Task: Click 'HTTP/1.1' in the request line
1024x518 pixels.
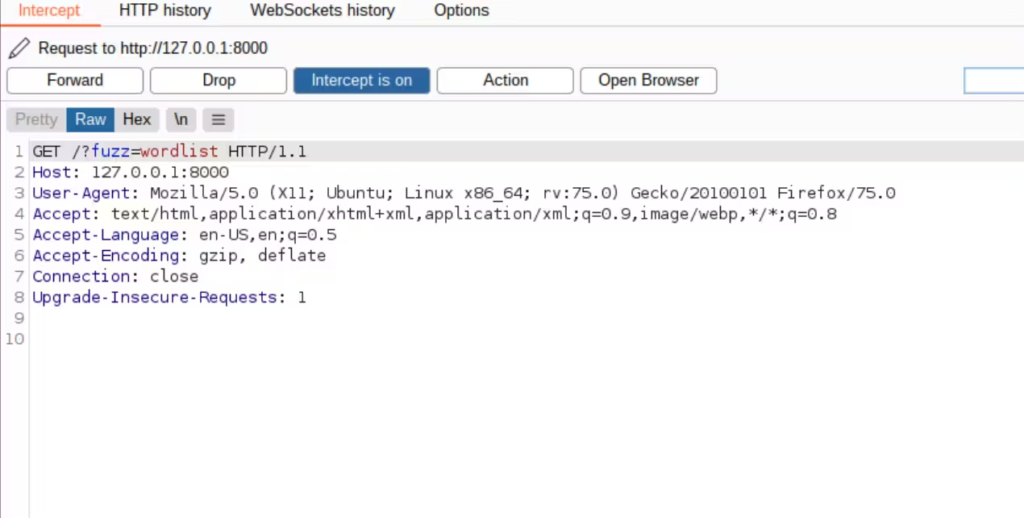Action: (x=267, y=152)
